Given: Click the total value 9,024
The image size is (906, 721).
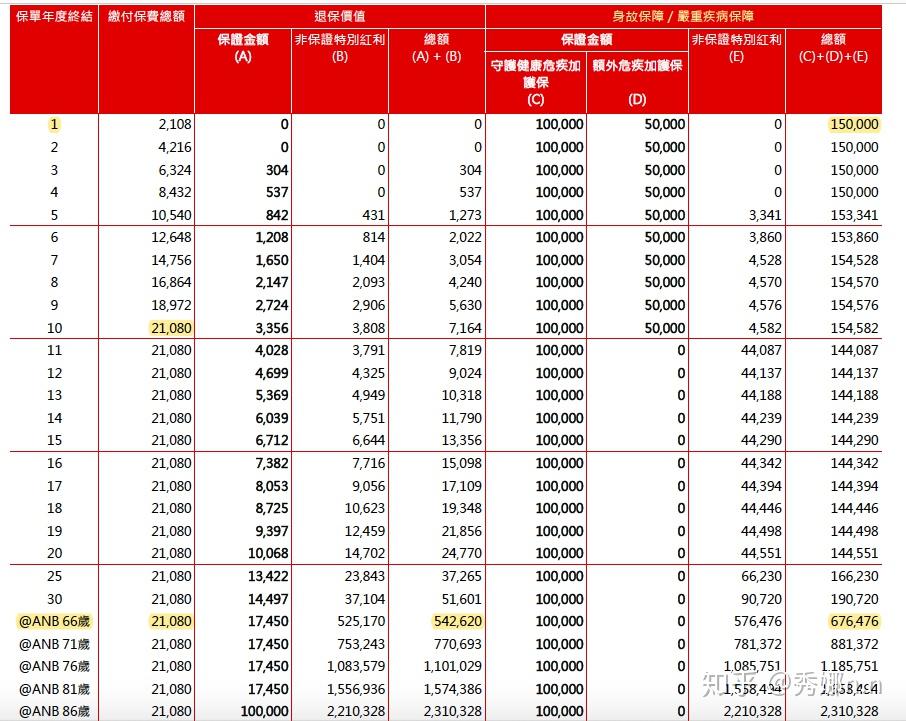Looking at the screenshot, I should click(465, 373).
